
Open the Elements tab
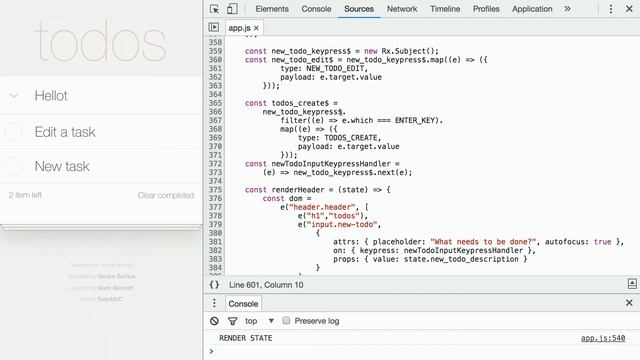pyautogui.click(x=272, y=9)
